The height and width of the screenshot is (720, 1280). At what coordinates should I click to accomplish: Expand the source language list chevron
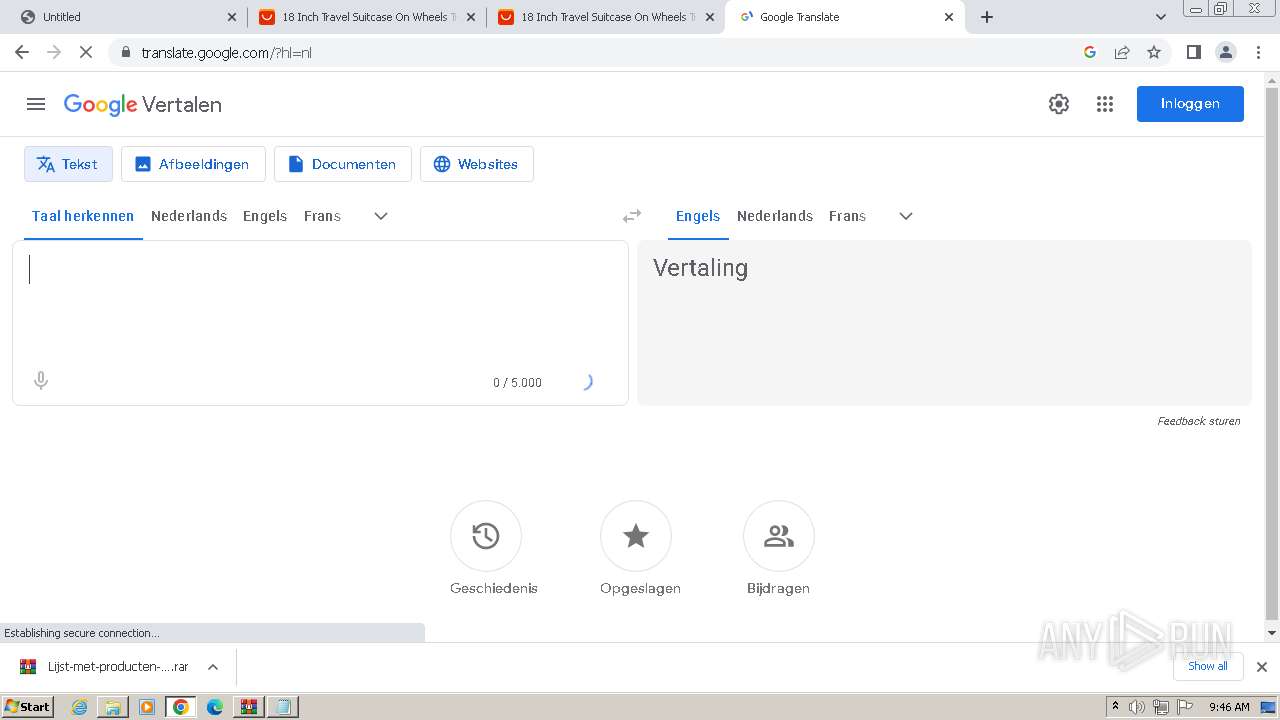[381, 216]
